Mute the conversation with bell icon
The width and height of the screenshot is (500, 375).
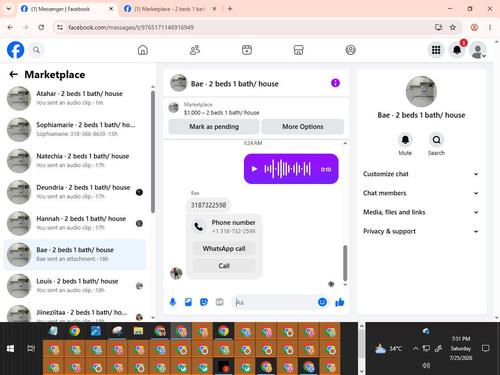click(x=405, y=140)
